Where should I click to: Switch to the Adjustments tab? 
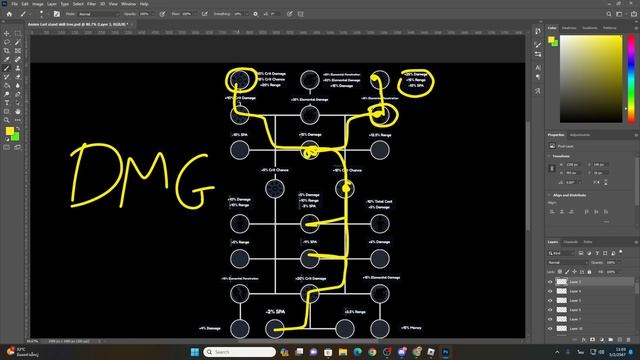pyautogui.click(x=580, y=135)
